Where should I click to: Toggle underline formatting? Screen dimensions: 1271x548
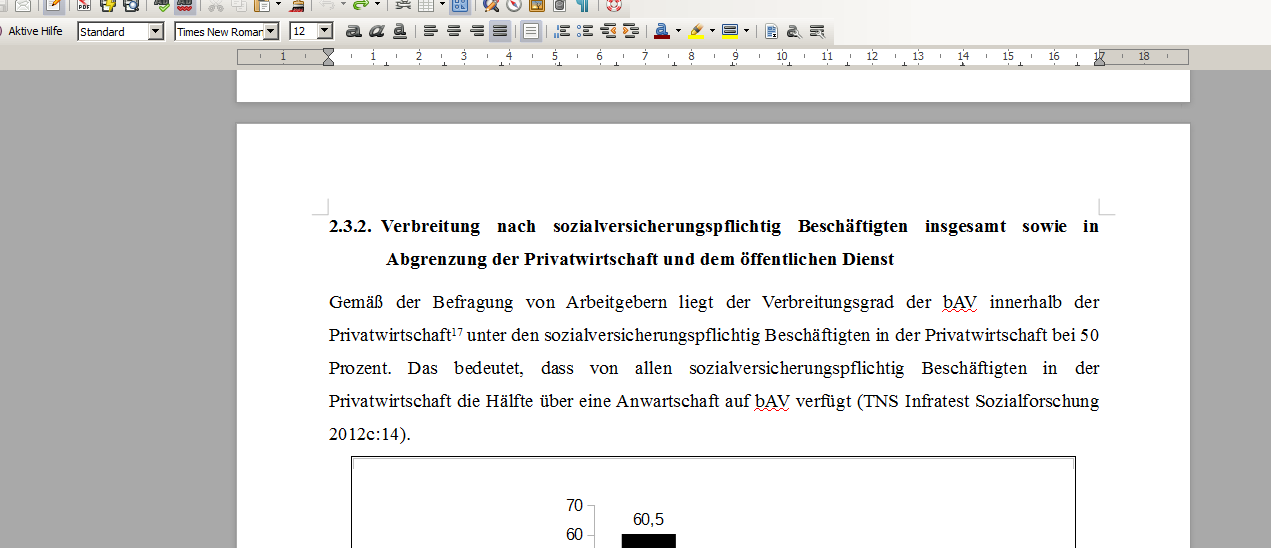point(399,31)
